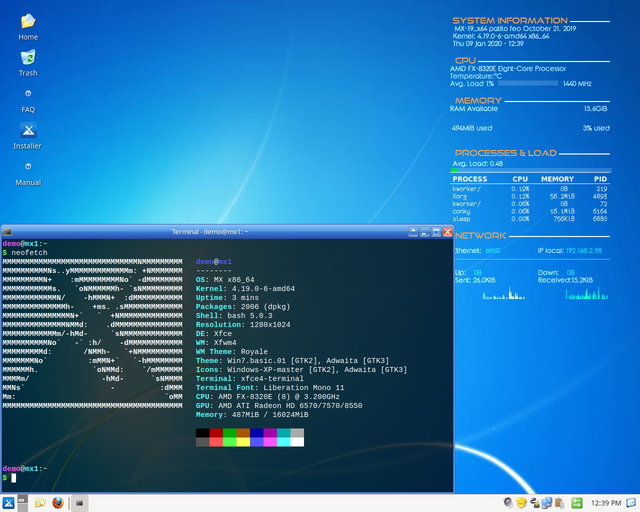Click the 'Theme: Win7.basic.01' line
Screen dimensions: 640x512
[x=292, y=361]
